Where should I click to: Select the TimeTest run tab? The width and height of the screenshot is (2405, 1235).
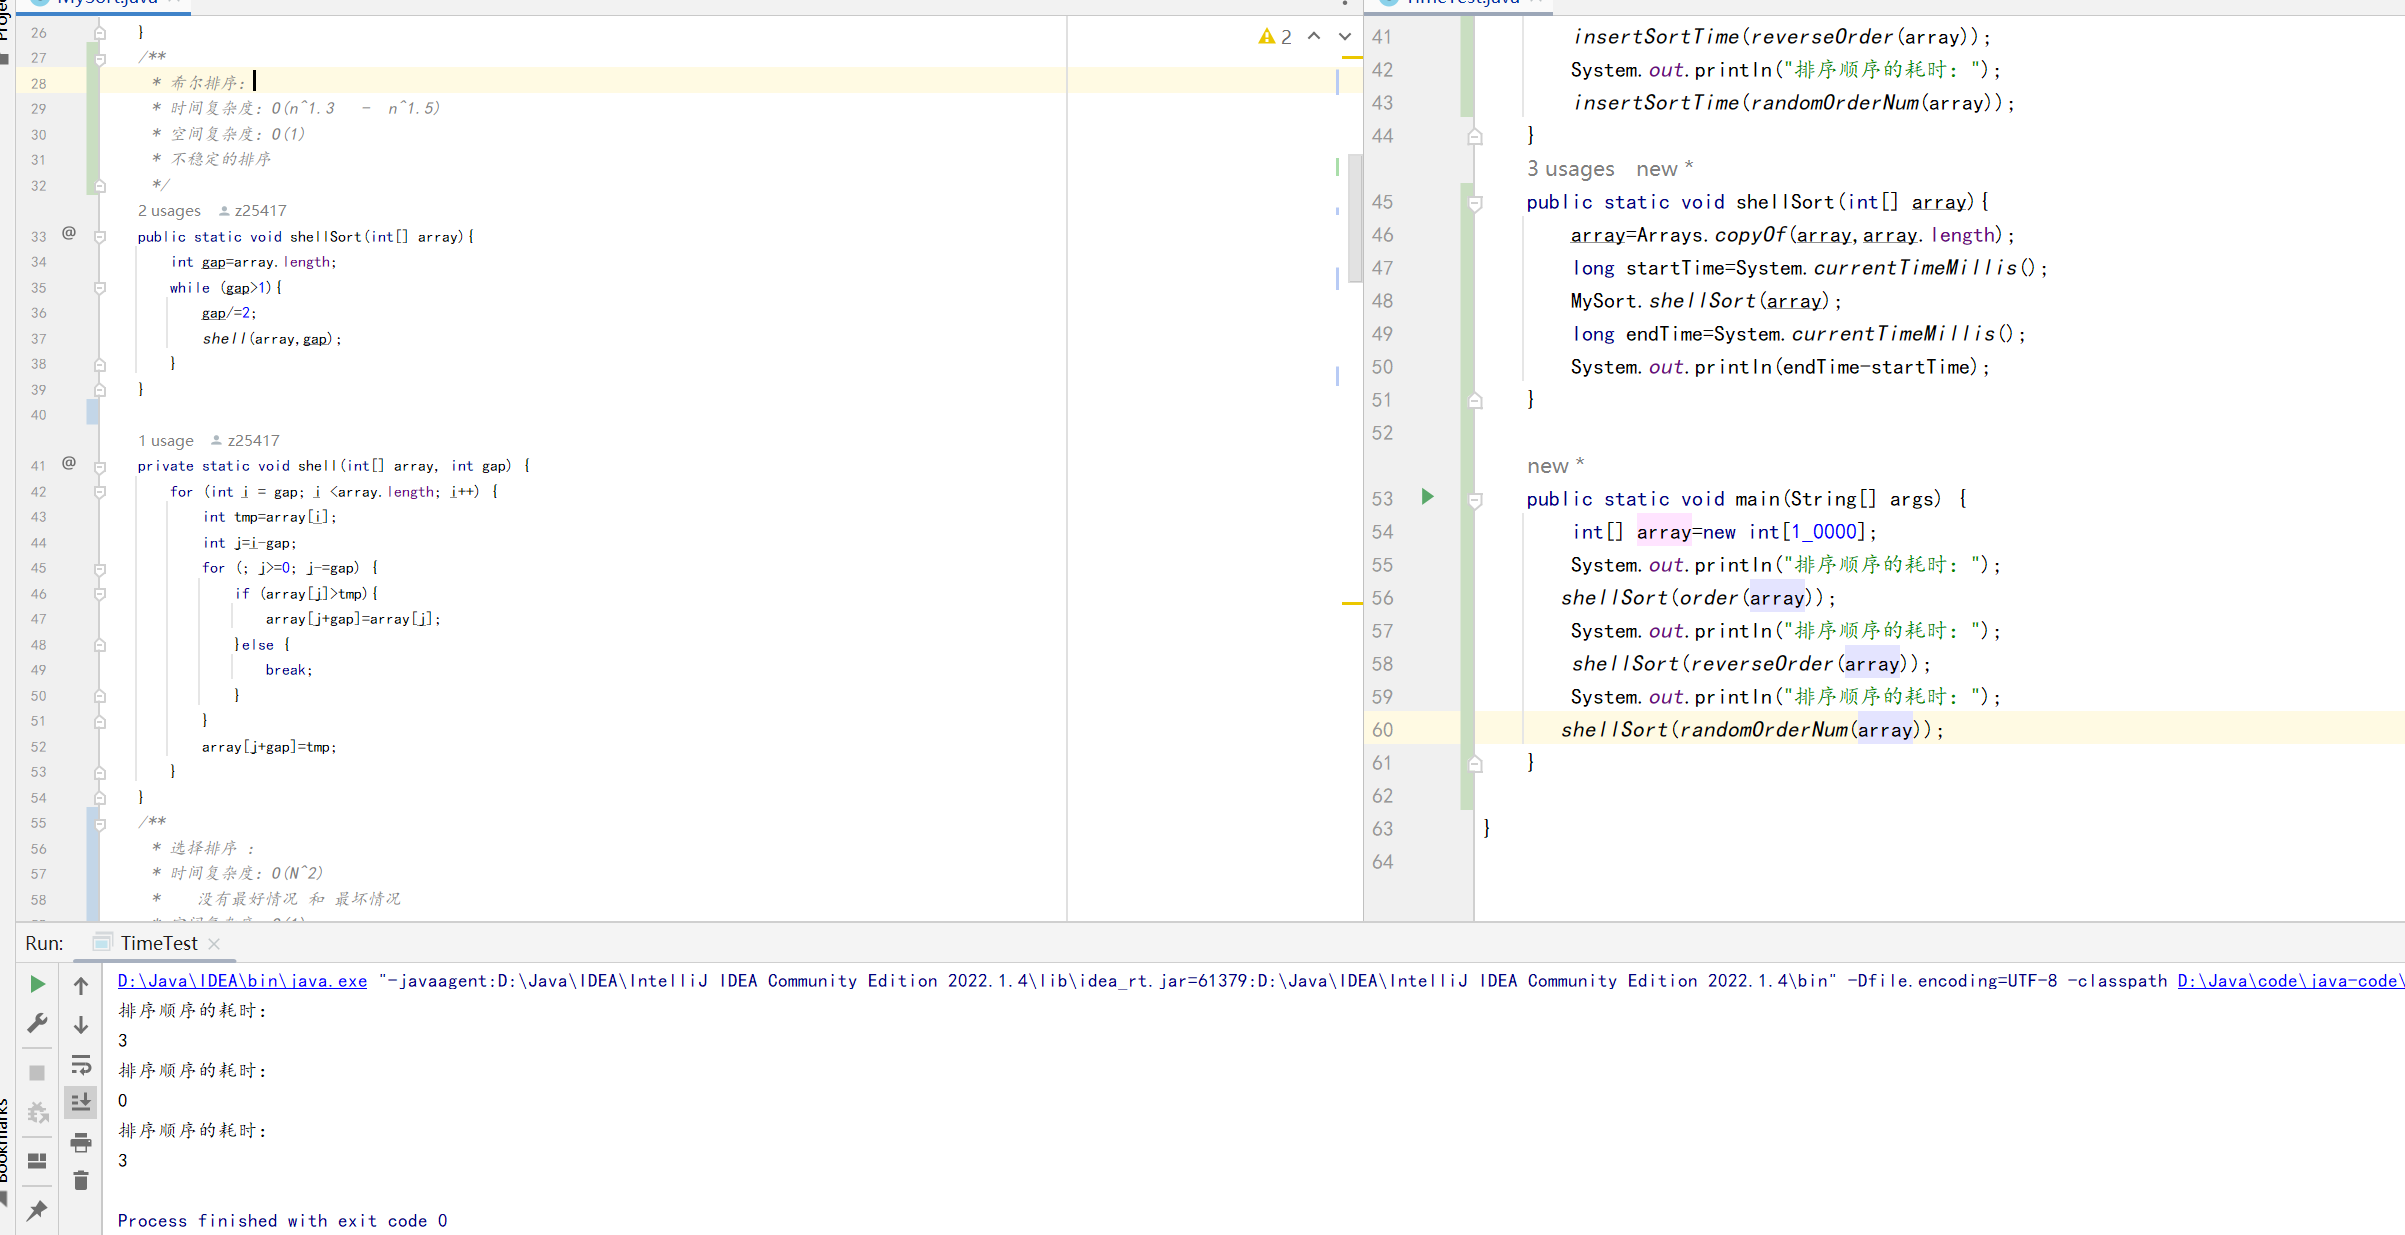(159, 943)
